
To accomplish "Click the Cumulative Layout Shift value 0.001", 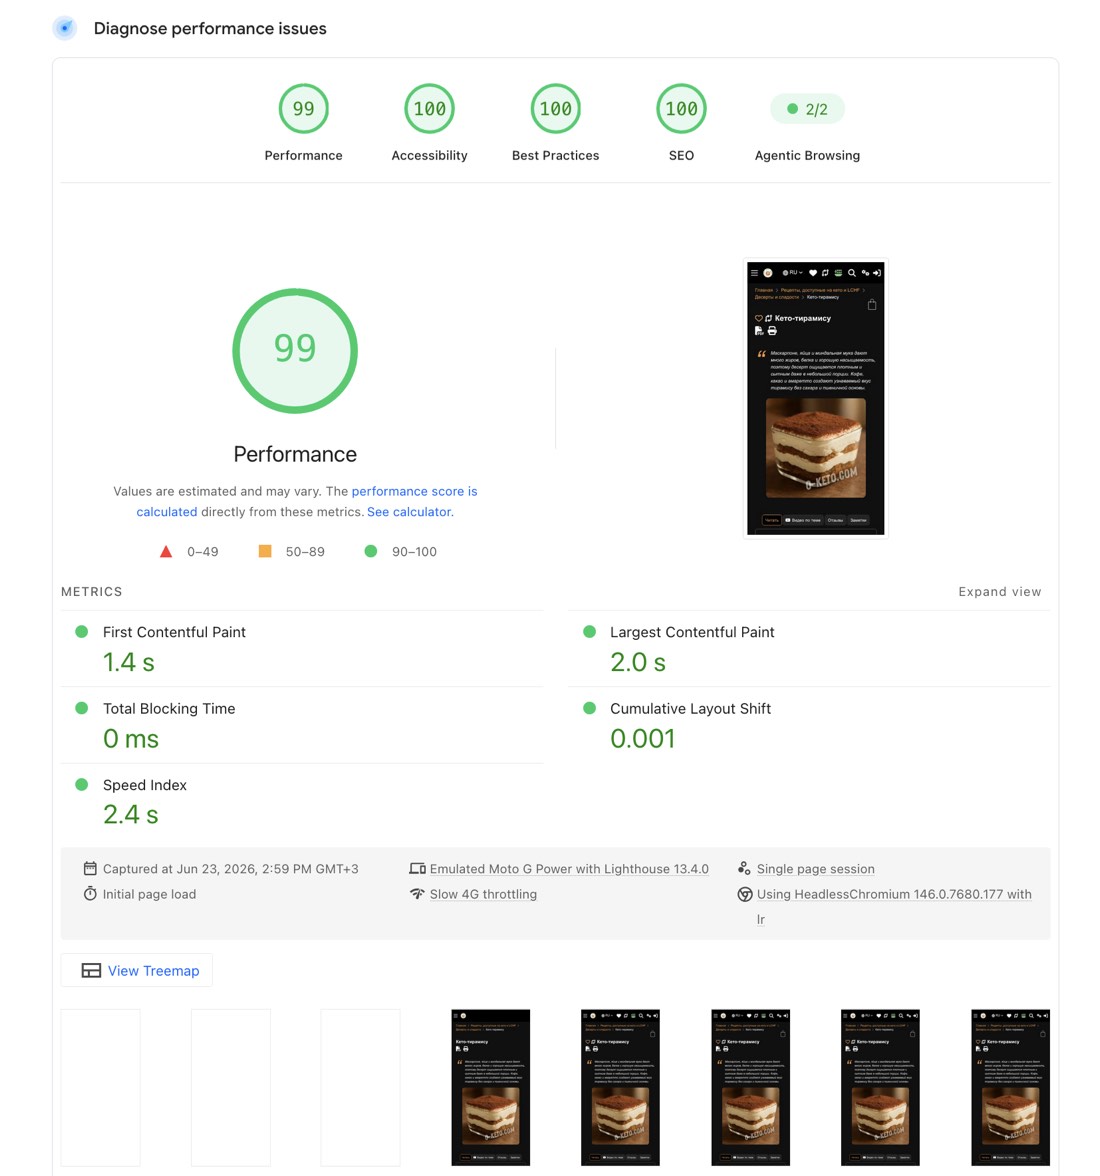I will coord(643,739).
